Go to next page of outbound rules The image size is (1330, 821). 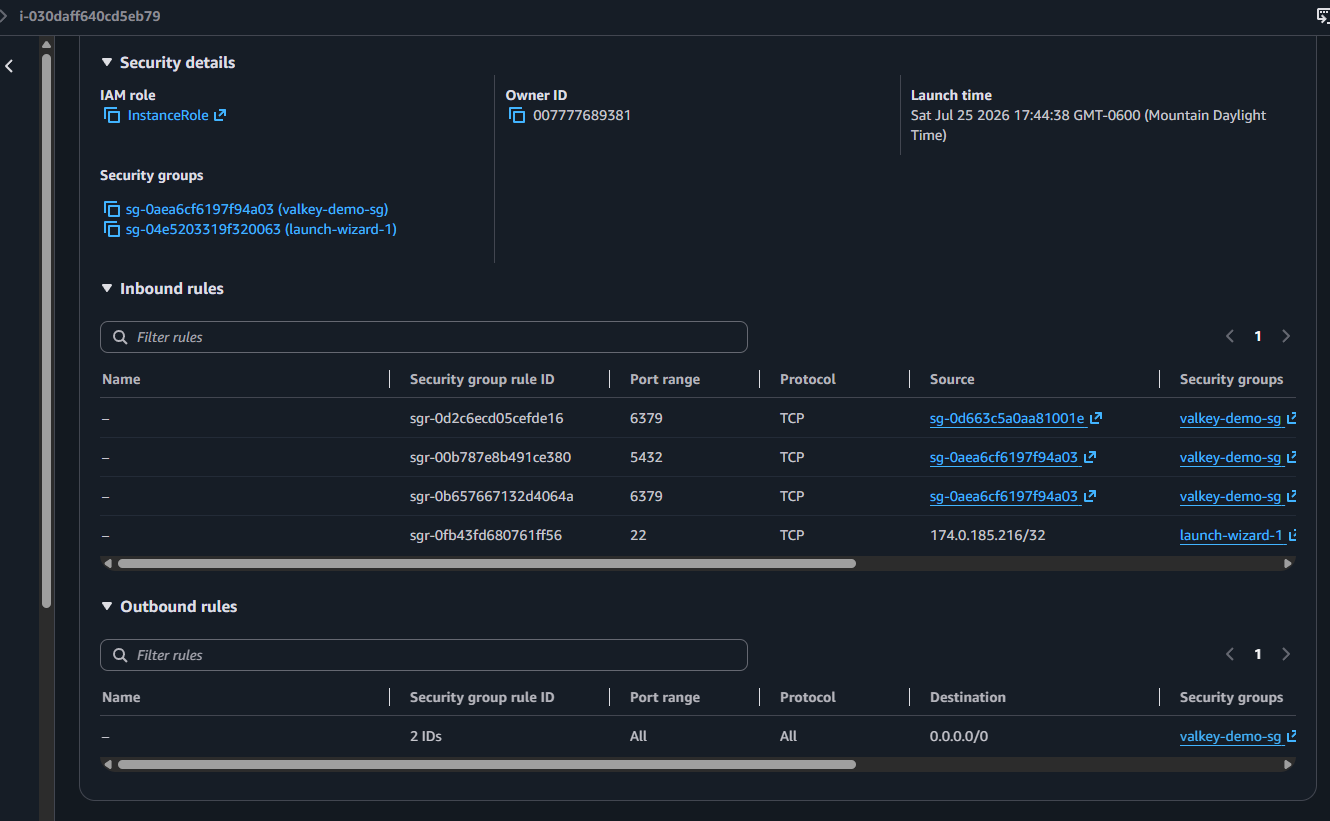click(1286, 654)
